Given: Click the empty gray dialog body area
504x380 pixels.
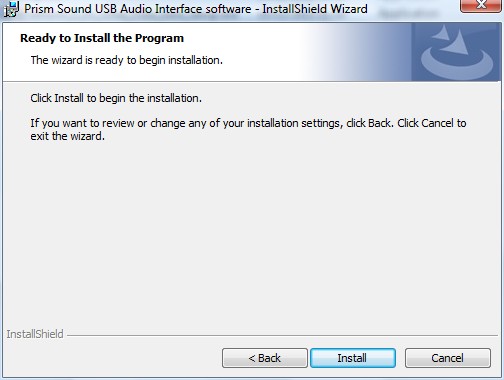Looking at the screenshot, I should pos(250,233).
